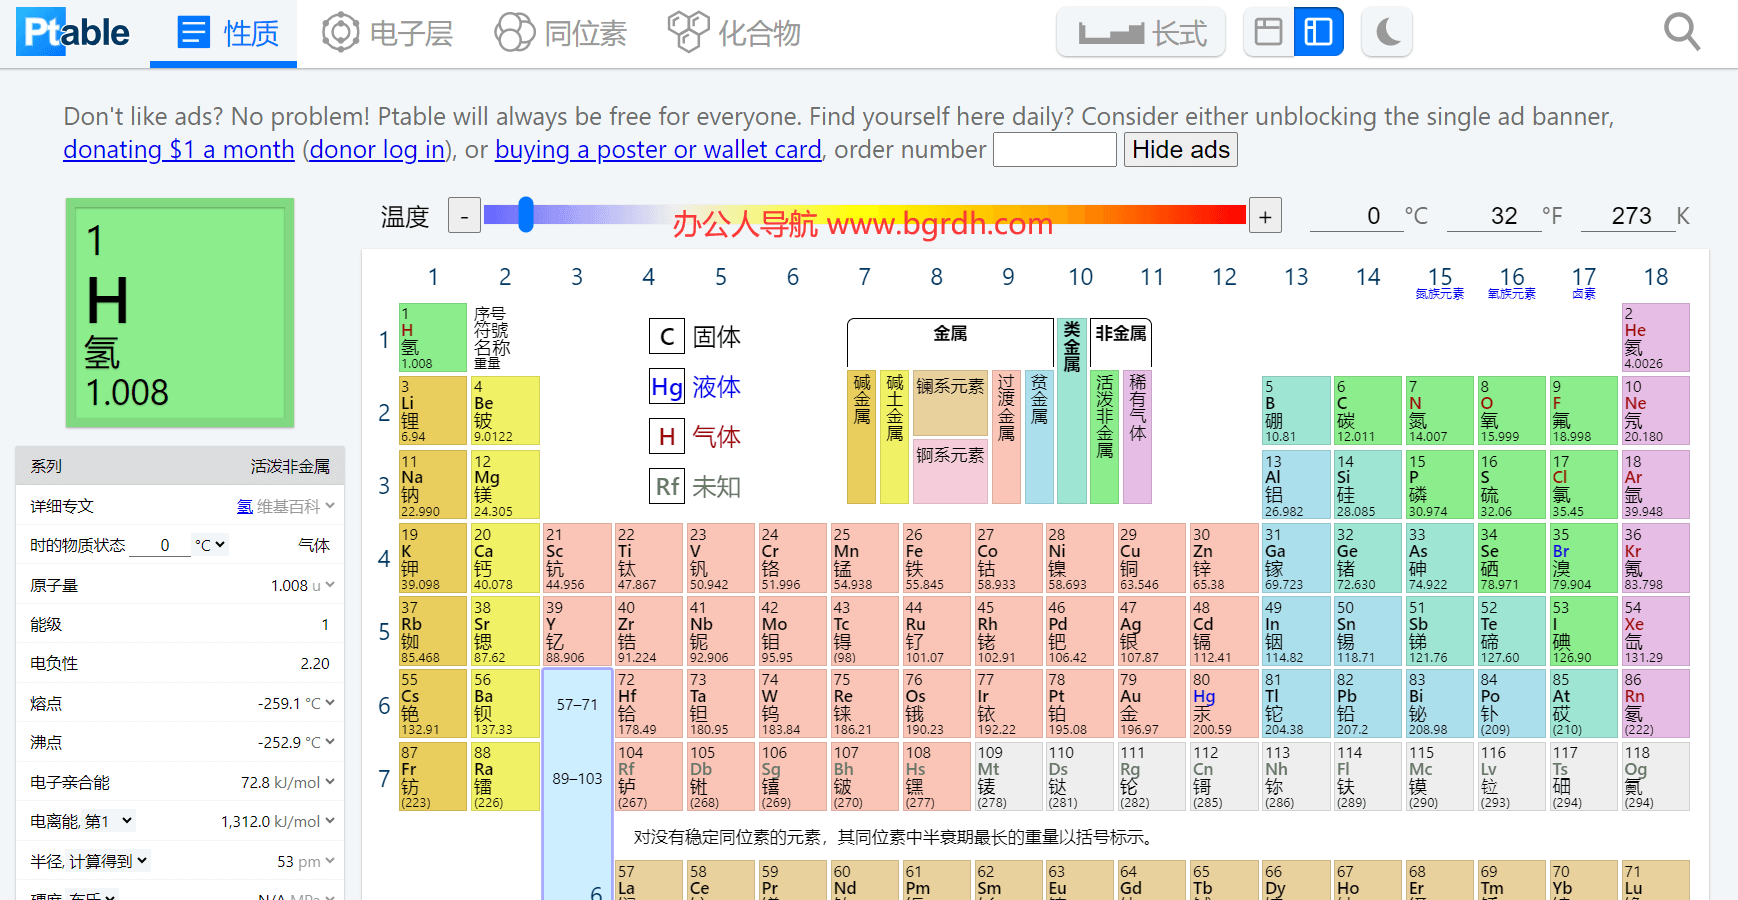Toggle the C 固体 legend key

(667, 337)
